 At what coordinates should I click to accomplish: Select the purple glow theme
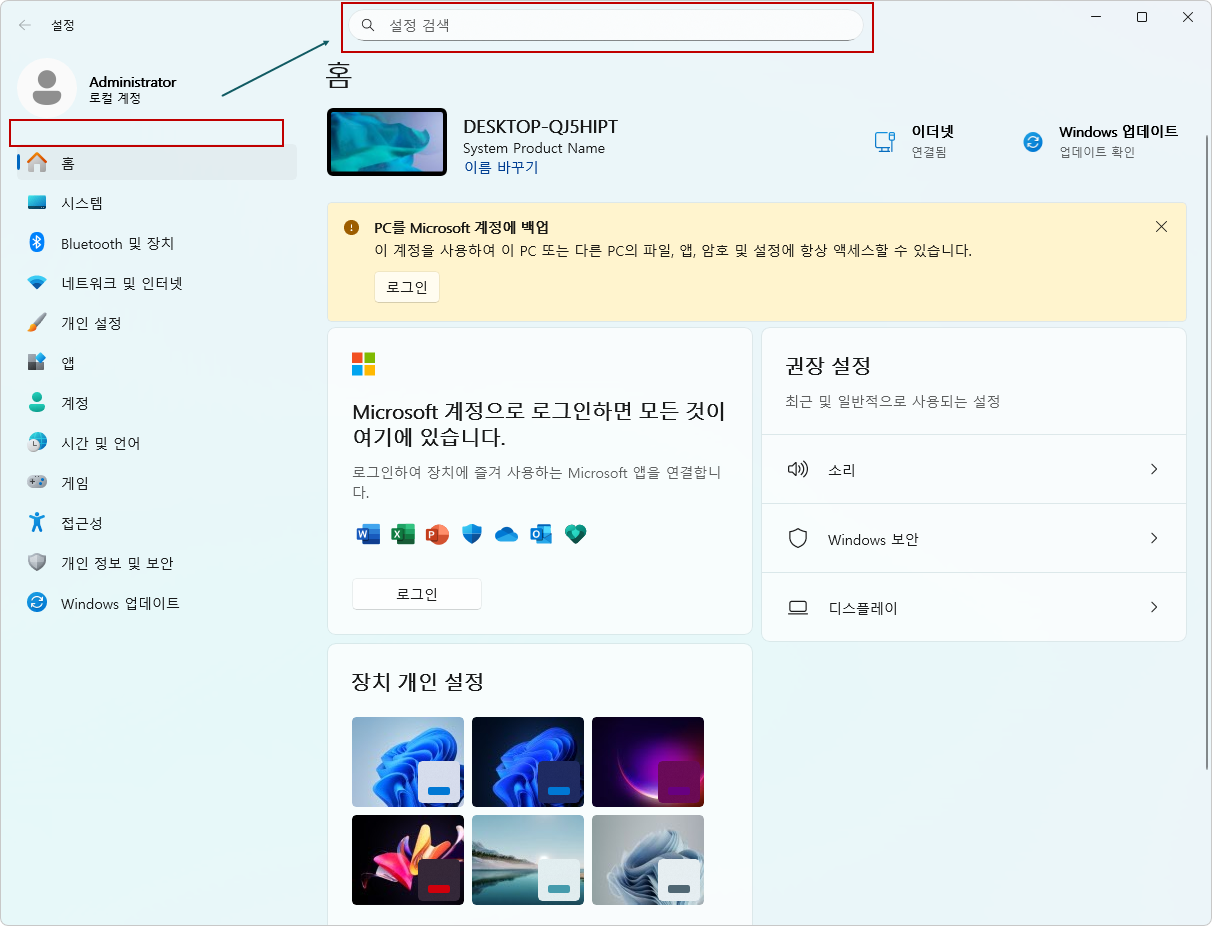point(648,762)
